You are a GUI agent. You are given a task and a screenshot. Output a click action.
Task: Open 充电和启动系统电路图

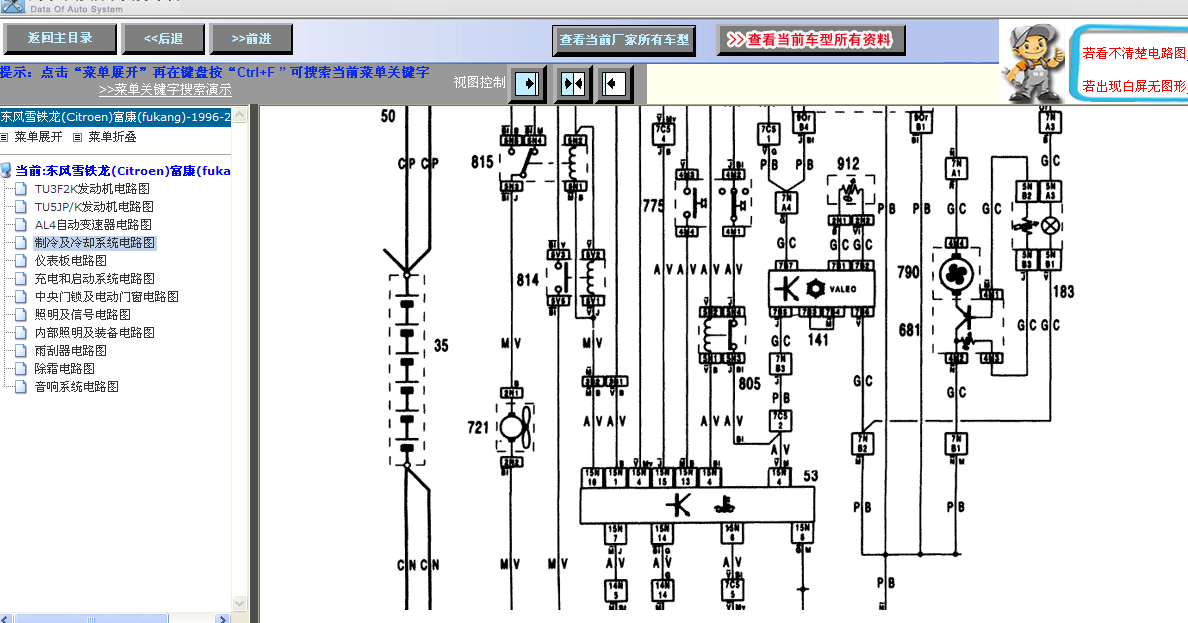click(x=95, y=279)
